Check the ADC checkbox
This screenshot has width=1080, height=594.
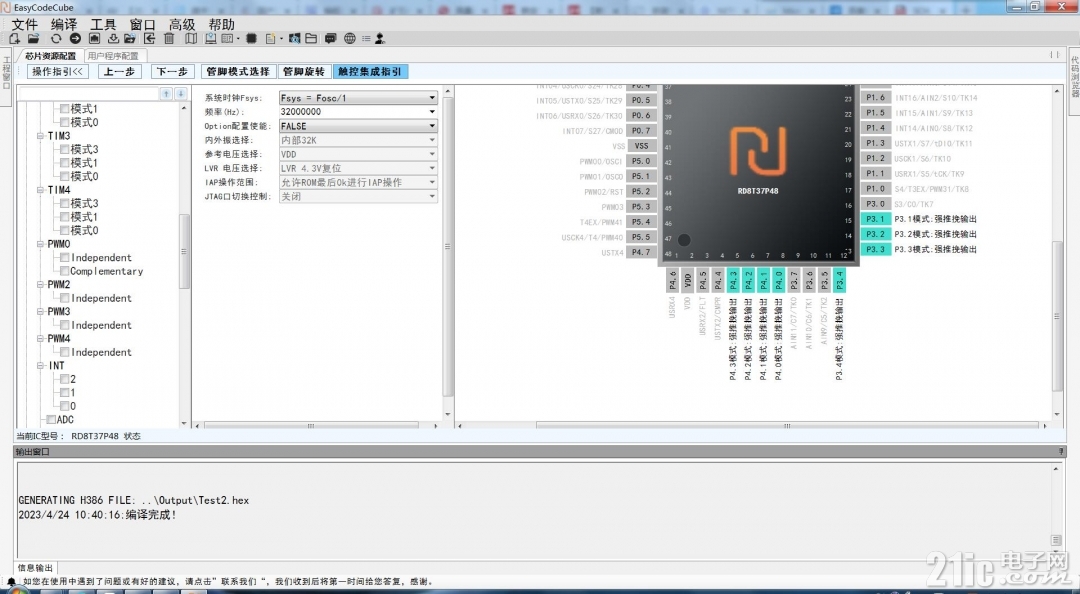(x=51, y=420)
